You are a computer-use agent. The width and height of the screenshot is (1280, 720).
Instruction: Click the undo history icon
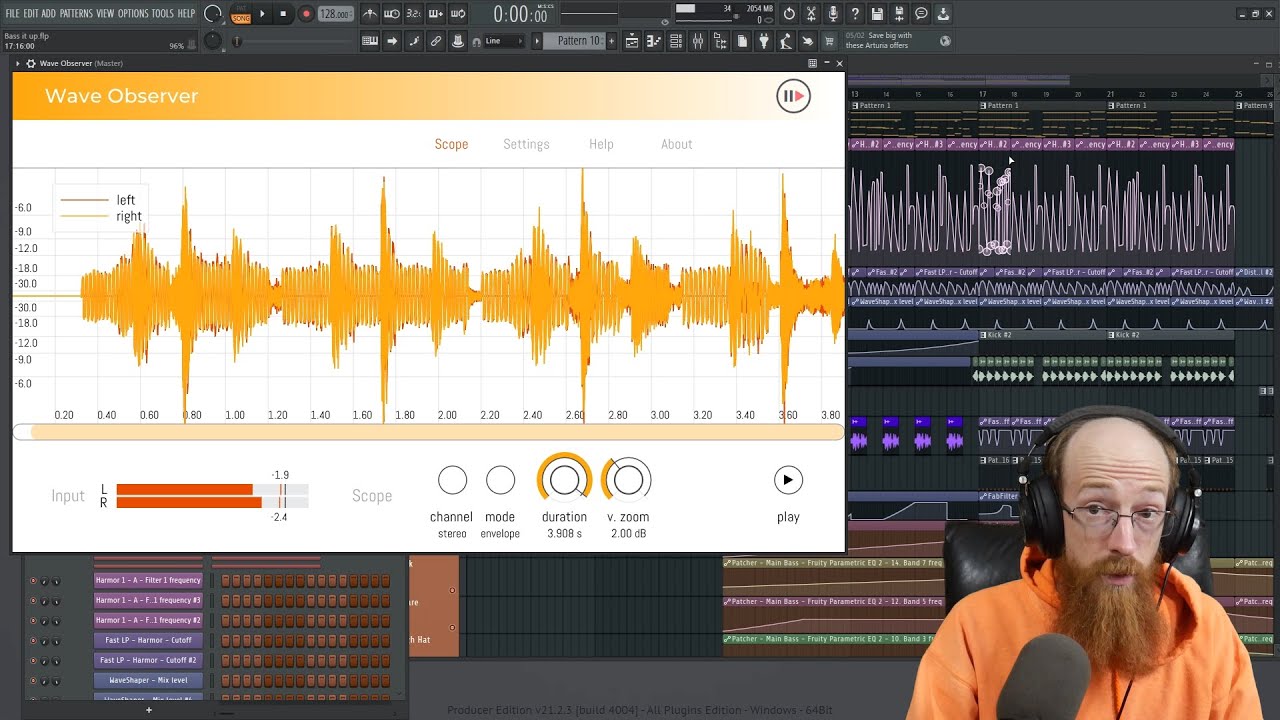[x=789, y=14]
